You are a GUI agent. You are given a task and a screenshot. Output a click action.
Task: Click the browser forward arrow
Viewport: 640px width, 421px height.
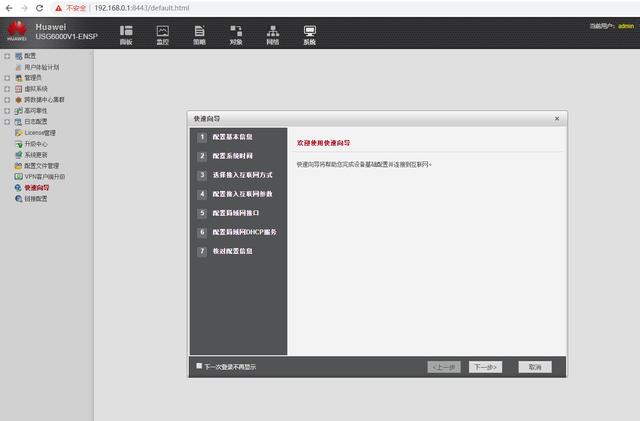coord(24,8)
